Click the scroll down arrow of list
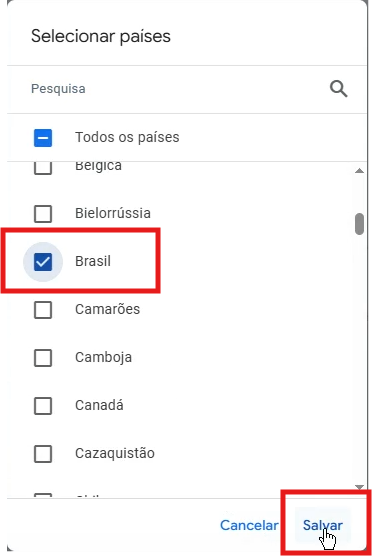Image resolution: width=373 pixels, height=557 pixels. click(x=360, y=487)
